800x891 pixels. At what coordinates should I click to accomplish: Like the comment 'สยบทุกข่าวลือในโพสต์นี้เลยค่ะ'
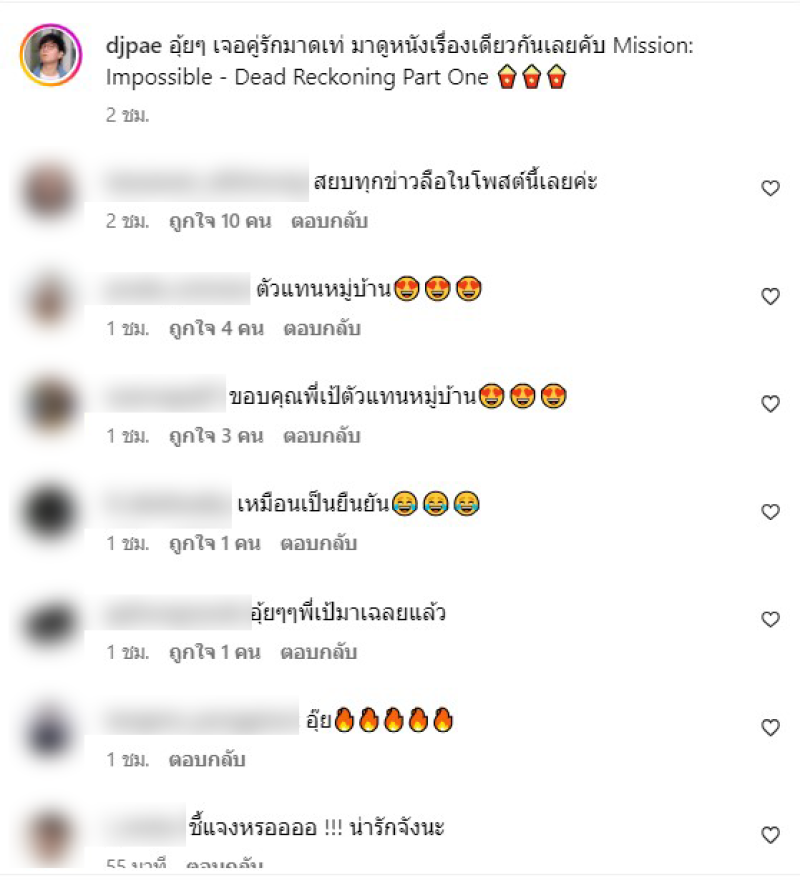770,188
